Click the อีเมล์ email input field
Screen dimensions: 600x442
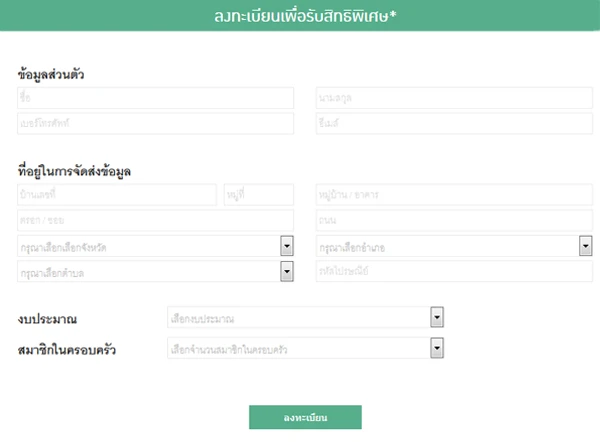pyautogui.click(x=454, y=123)
